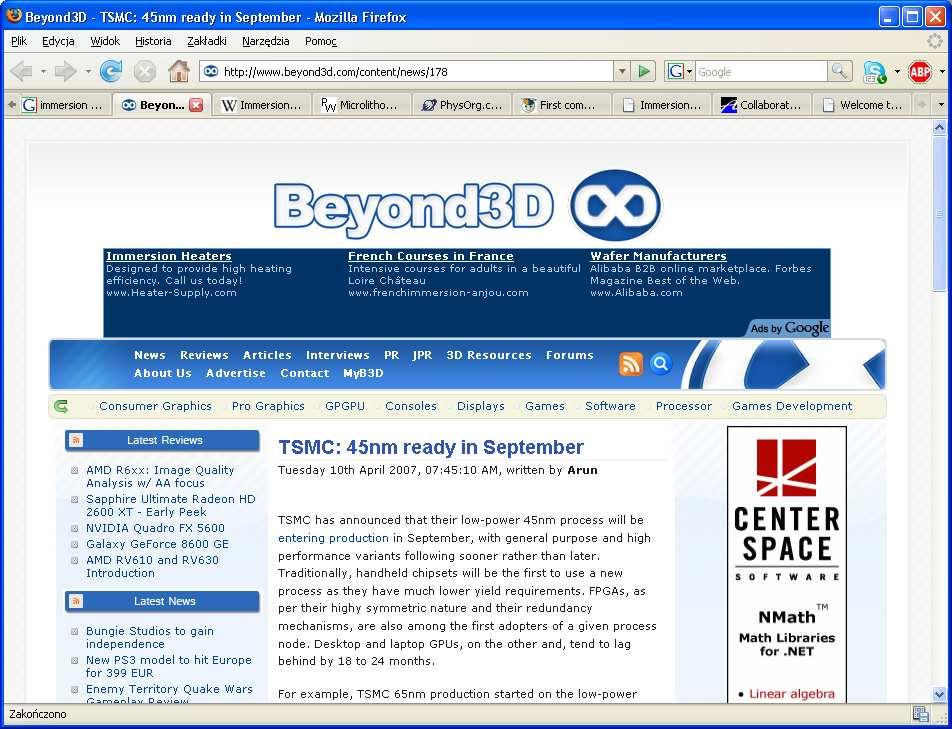
Task: Open the Narzędzia menu
Action: pyautogui.click(x=265, y=41)
